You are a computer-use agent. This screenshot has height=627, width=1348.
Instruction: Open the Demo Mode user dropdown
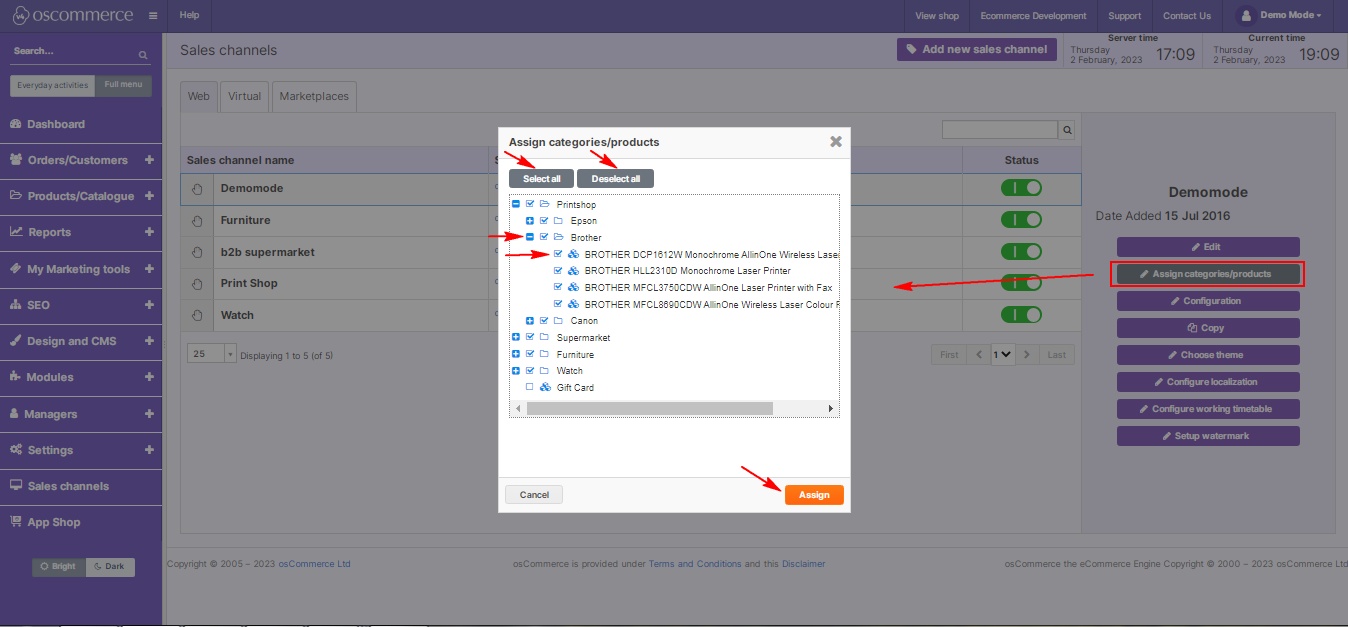pyautogui.click(x=1279, y=16)
